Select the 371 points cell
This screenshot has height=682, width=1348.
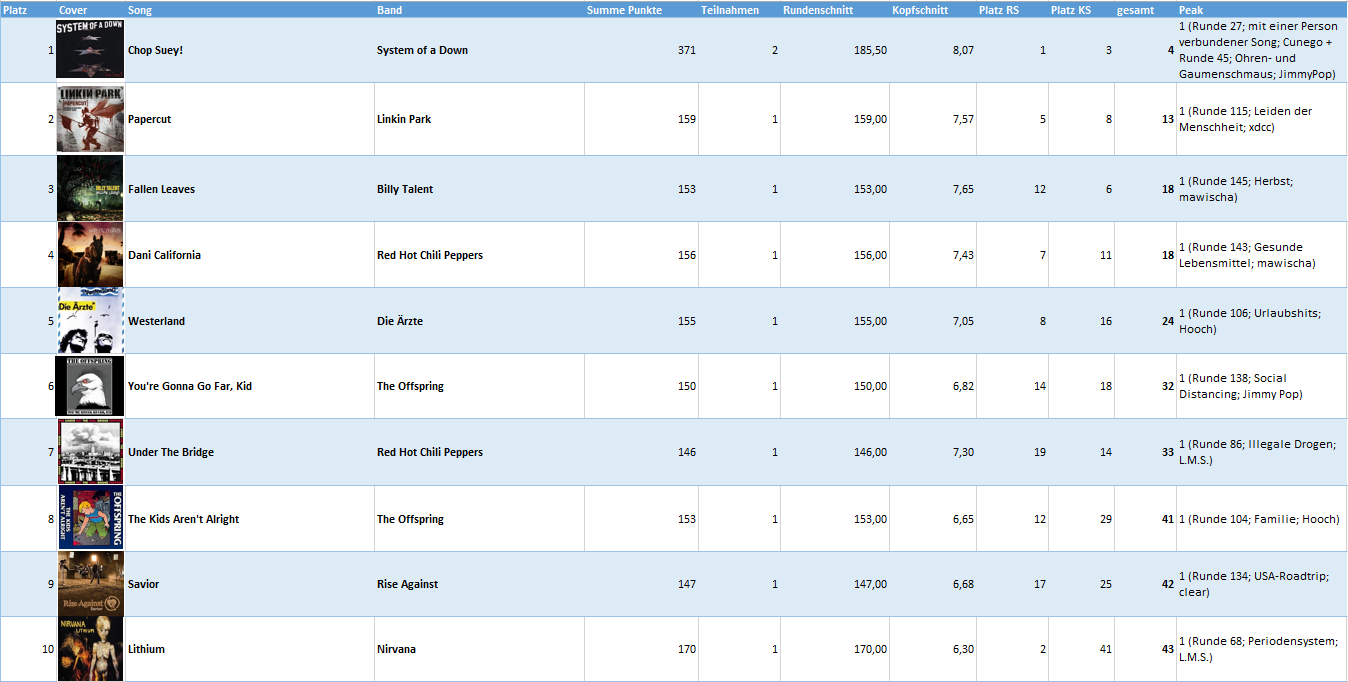[x=641, y=50]
